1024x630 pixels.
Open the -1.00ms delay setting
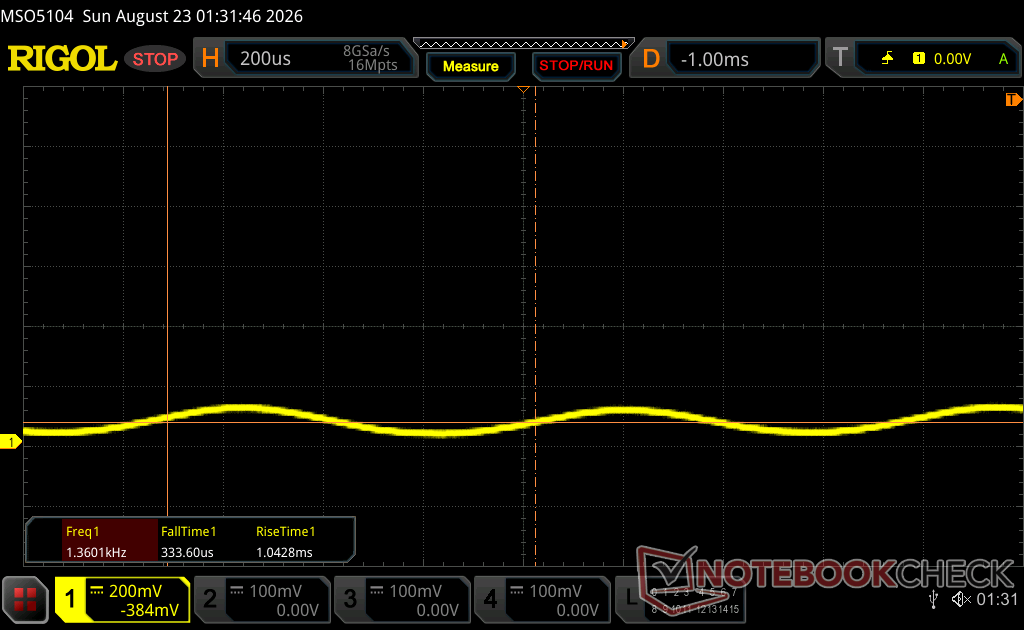pyautogui.click(x=714, y=59)
